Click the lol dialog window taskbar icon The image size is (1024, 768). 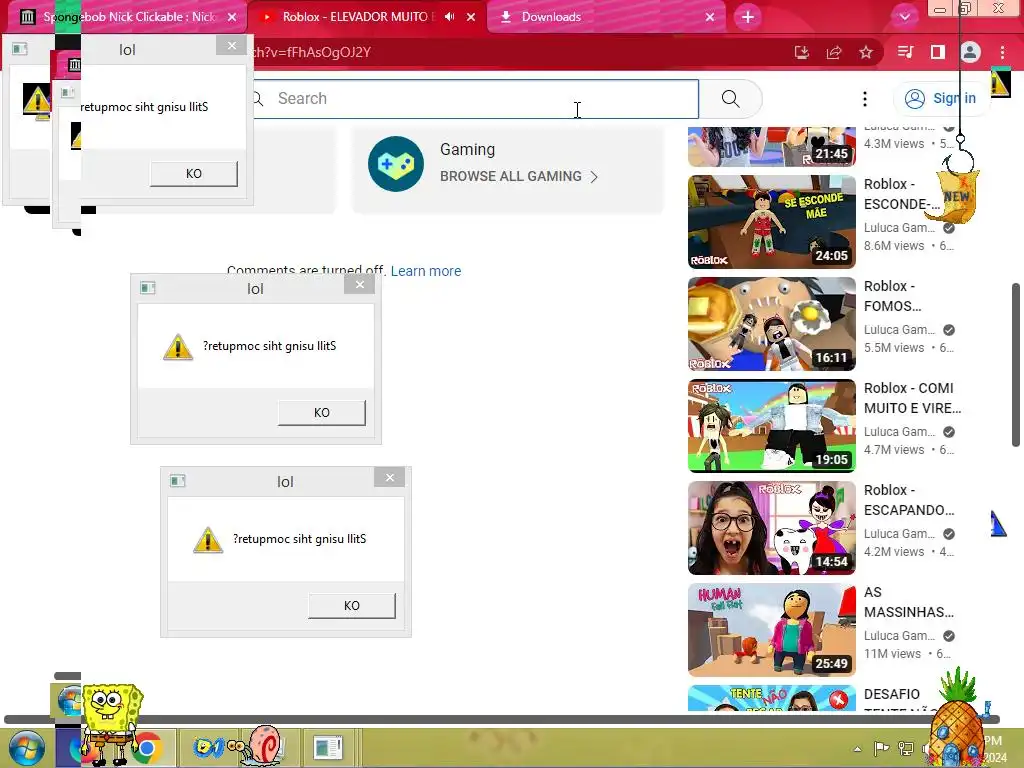coord(328,748)
